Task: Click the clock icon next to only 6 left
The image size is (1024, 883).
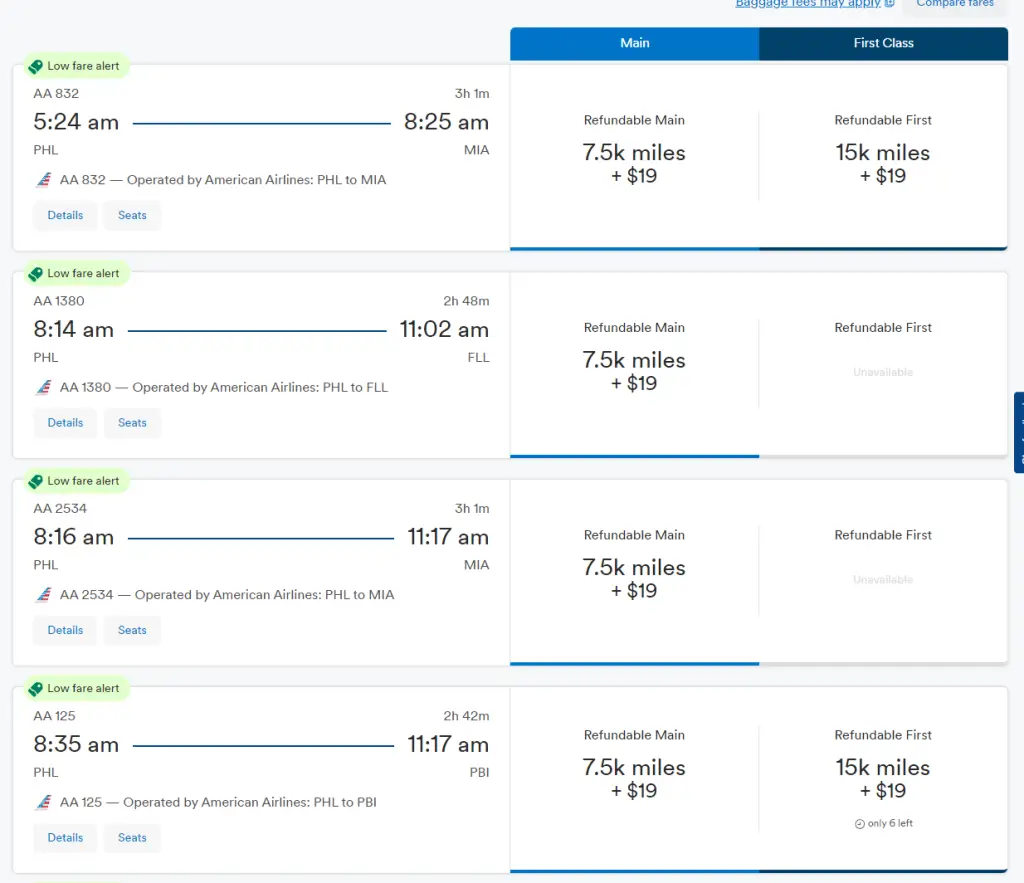Action: coord(859,824)
